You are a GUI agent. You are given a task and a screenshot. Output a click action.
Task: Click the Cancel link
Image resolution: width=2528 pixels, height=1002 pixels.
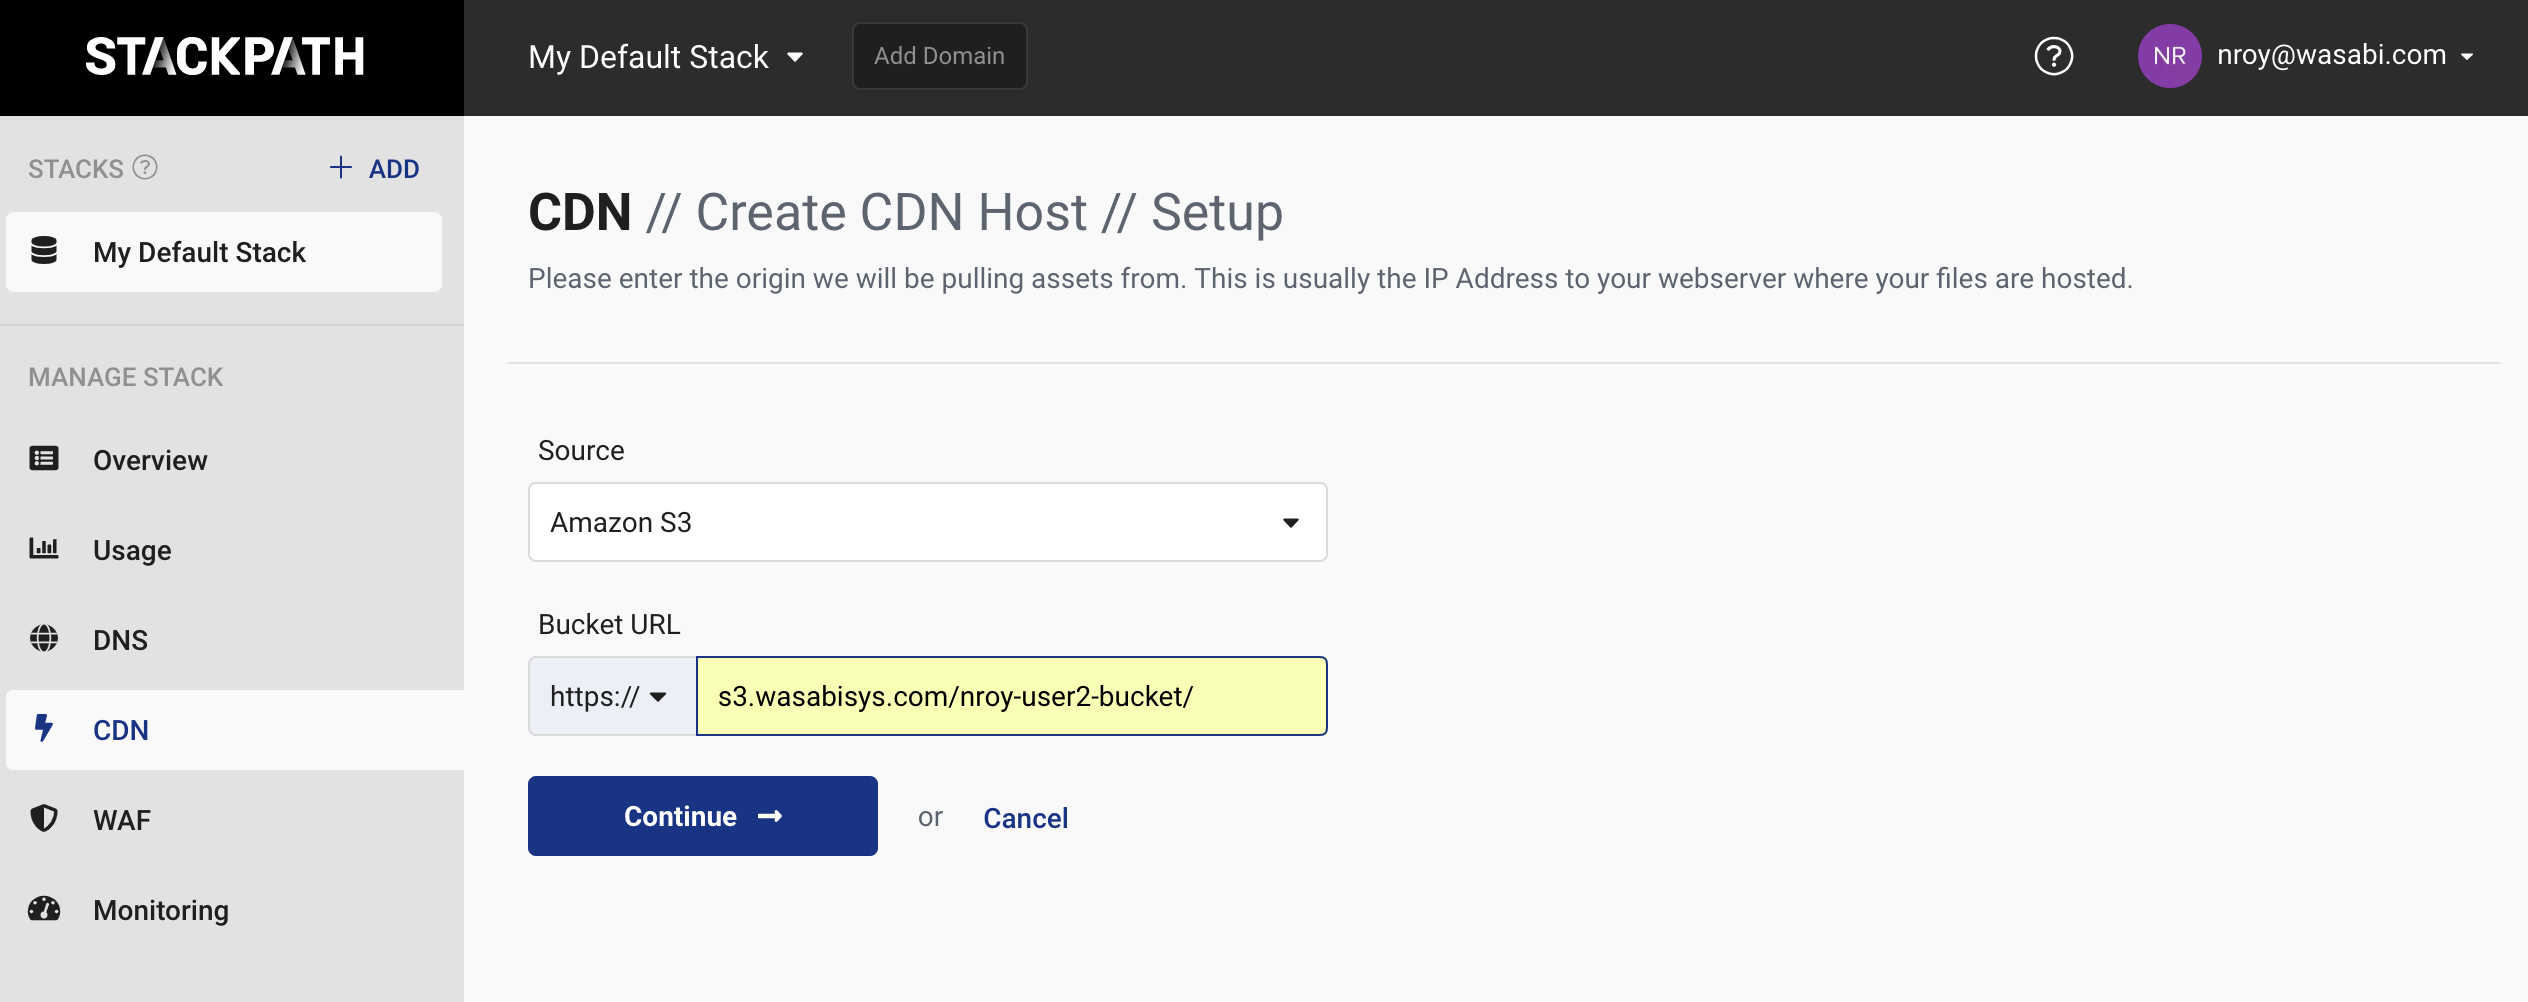tap(1025, 818)
